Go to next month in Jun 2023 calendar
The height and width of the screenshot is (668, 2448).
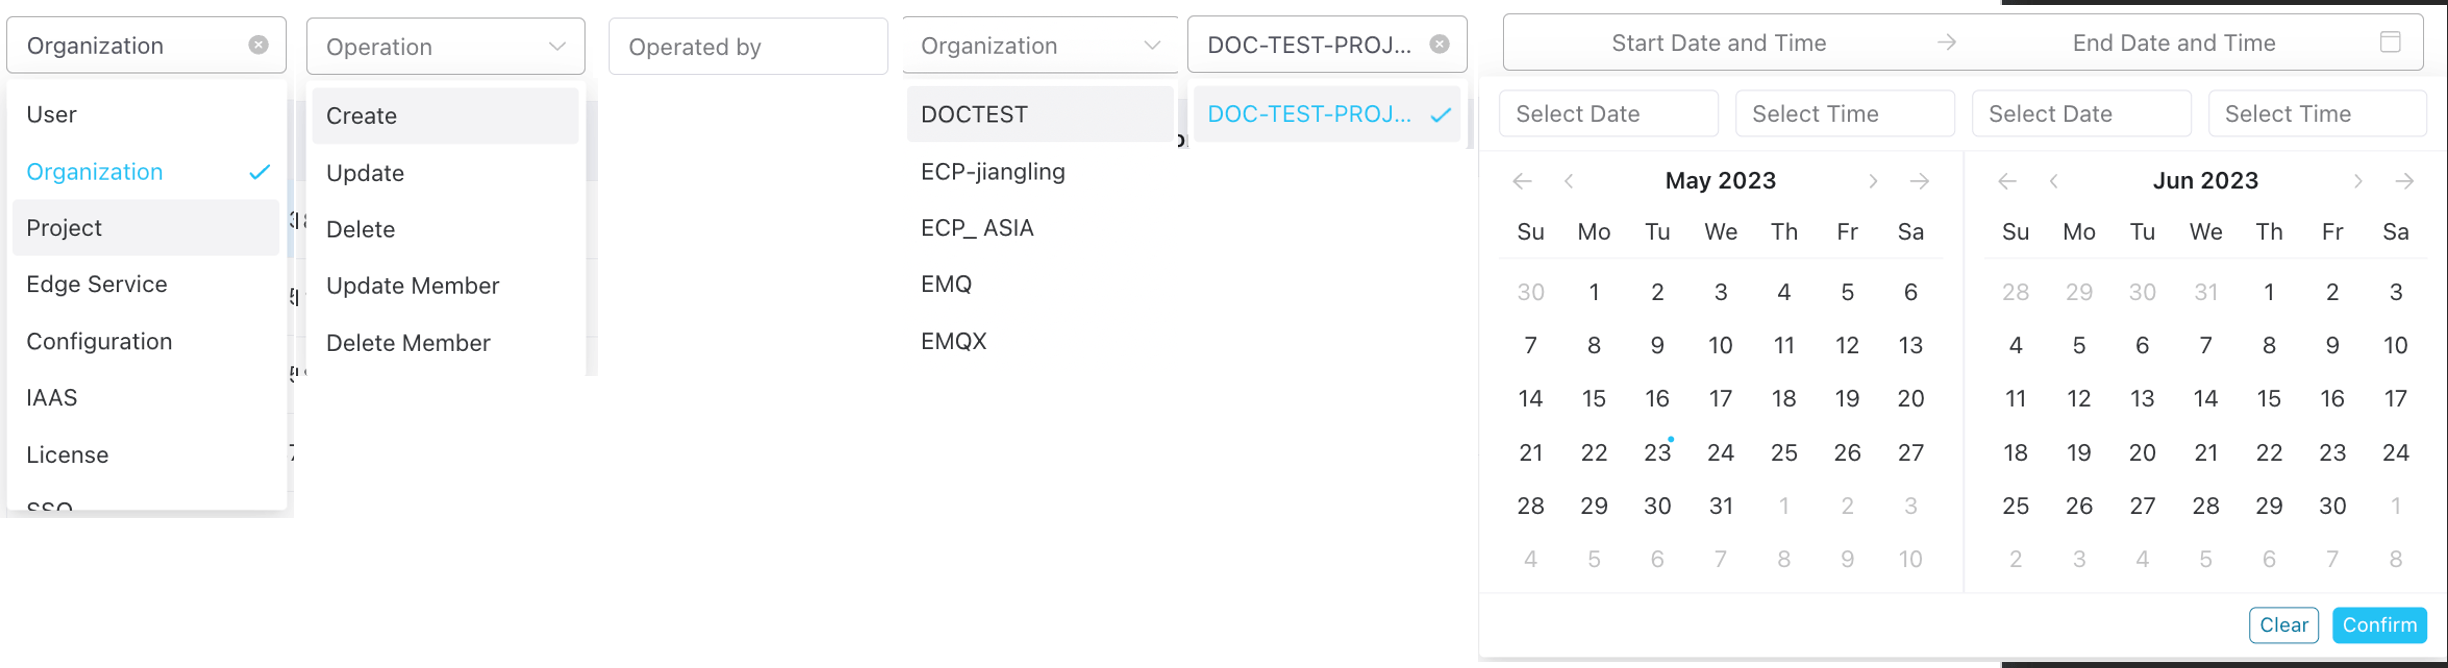2358,181
